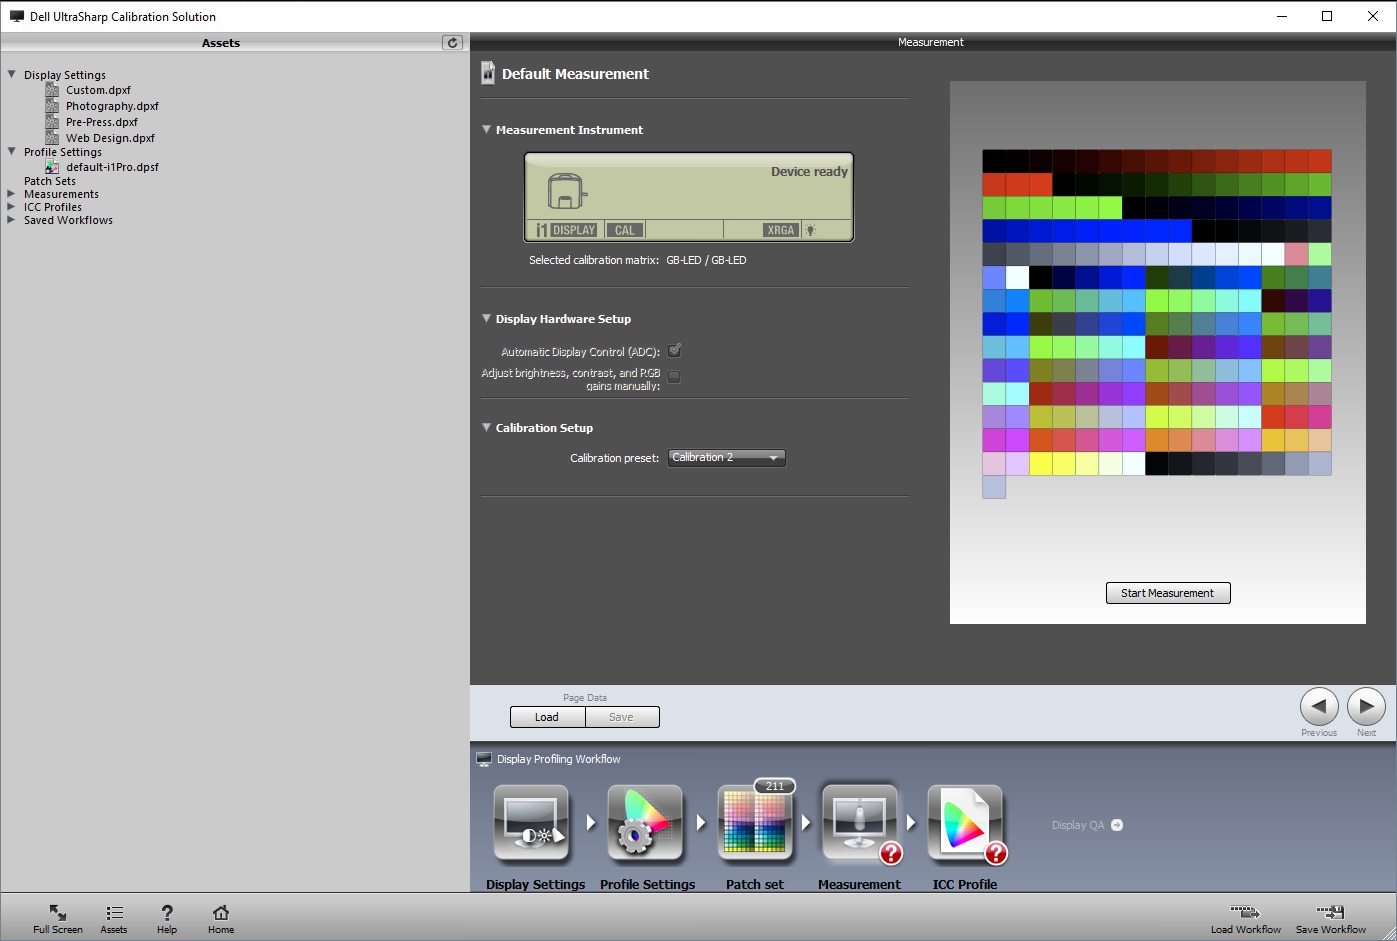The image size is (1397, 941).
Task: Enable adjust brightness, contrast, RGB gains manually
Action: click(x=674, y=377)
